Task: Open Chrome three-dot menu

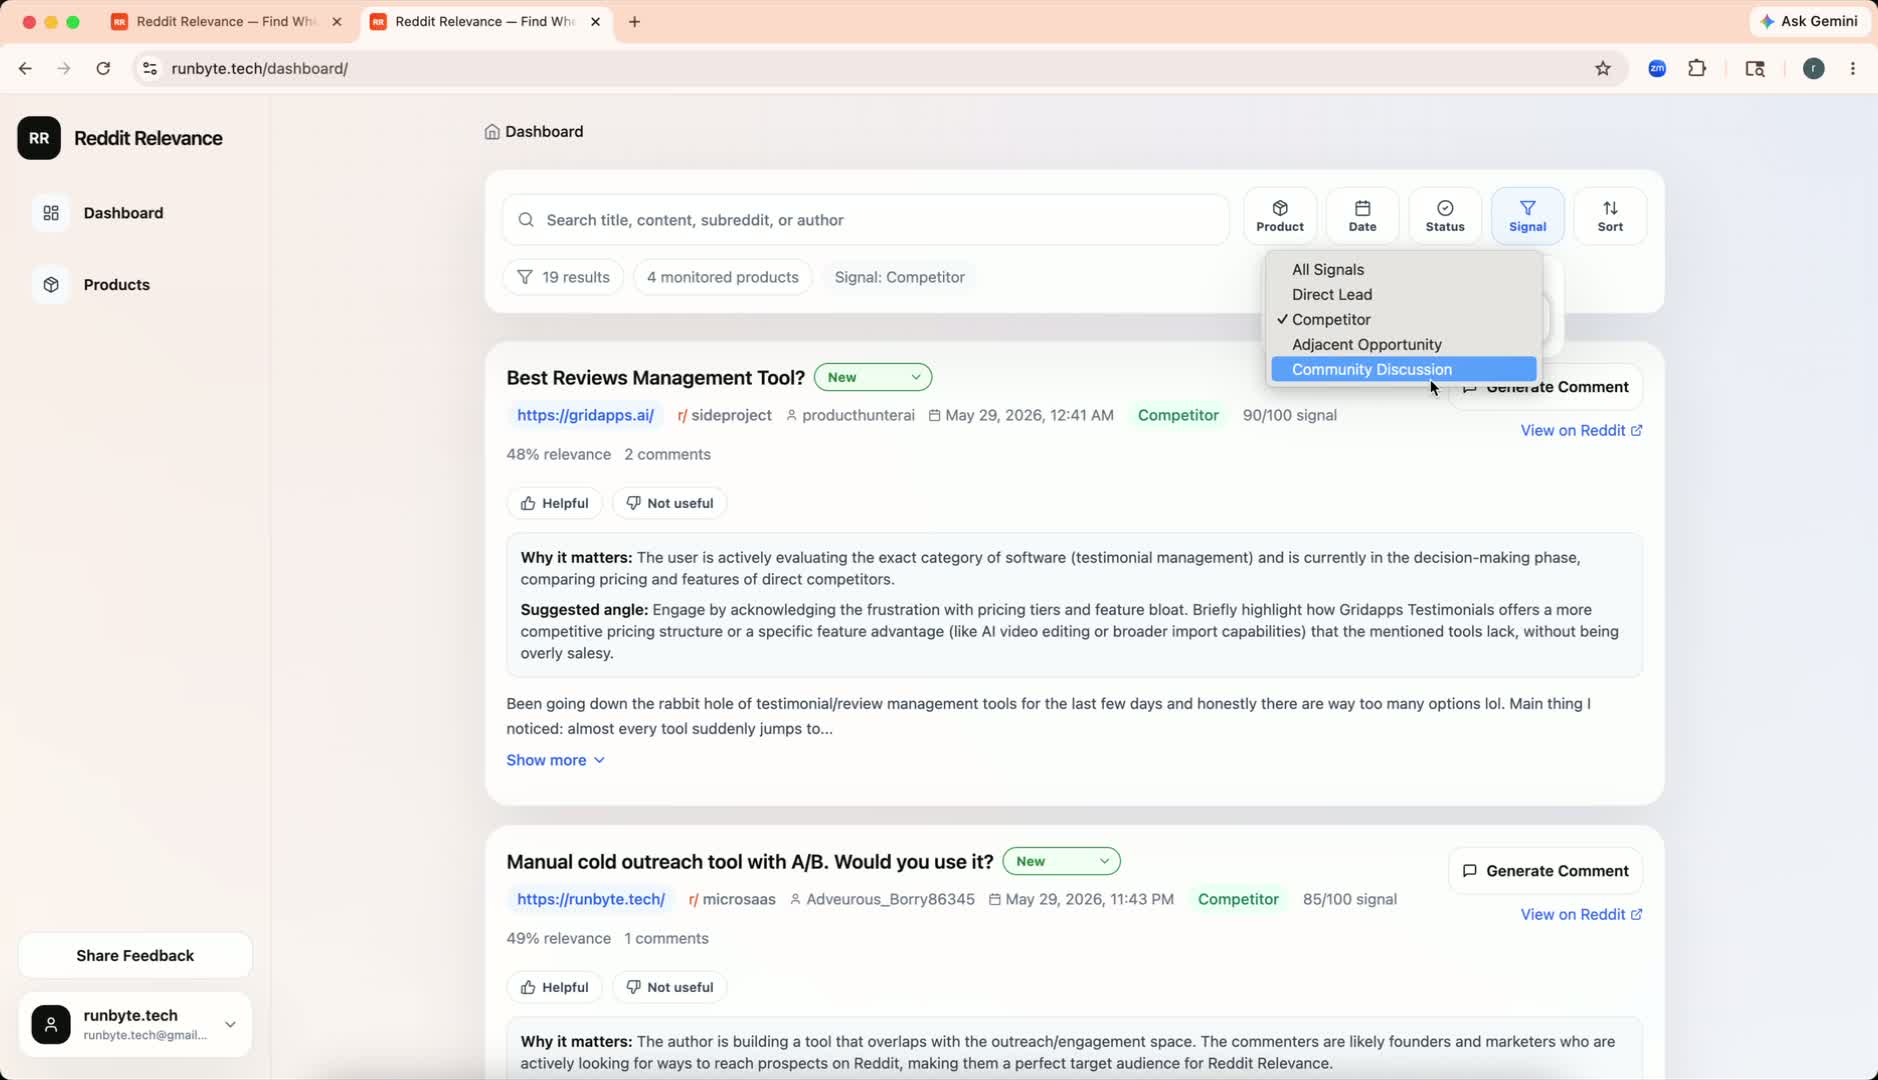Action: pos(1853,68)
